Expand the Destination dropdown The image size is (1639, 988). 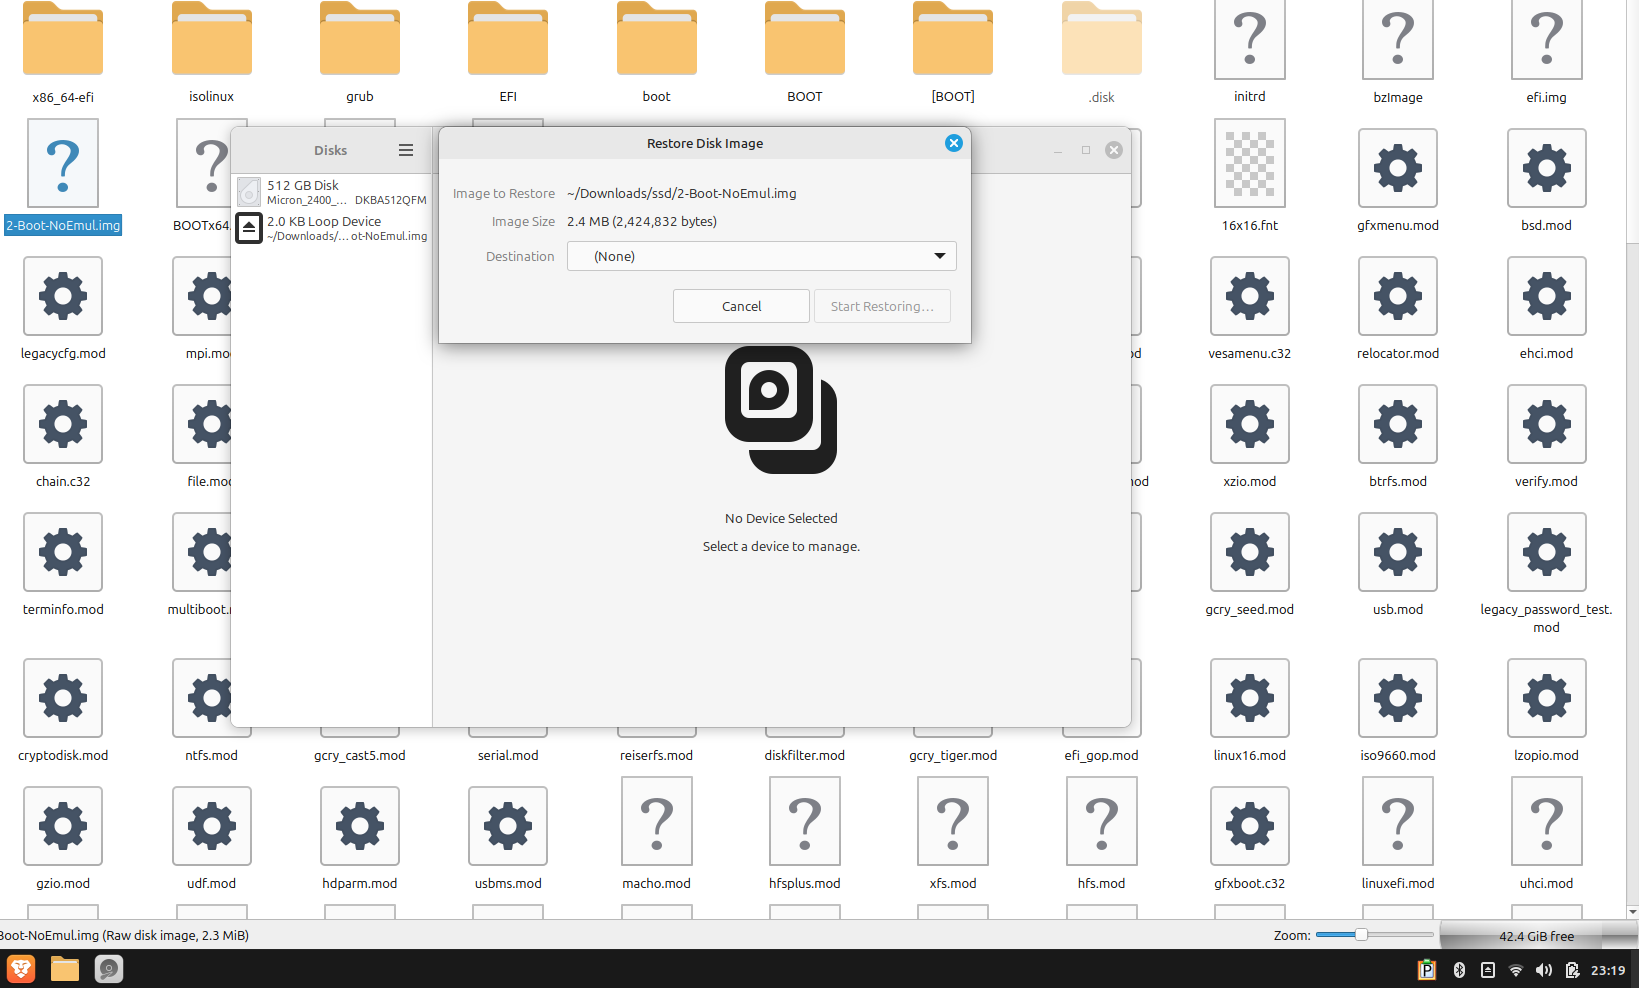(761, 256)
